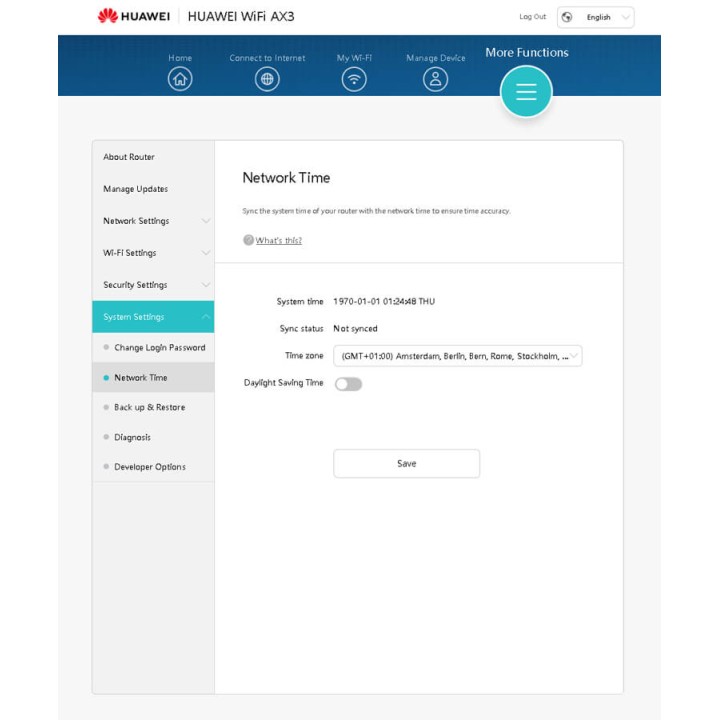Open Back up & Restore page
This screenshot has height=720, width=720.
pyautogui.click(x=153, y=407)
